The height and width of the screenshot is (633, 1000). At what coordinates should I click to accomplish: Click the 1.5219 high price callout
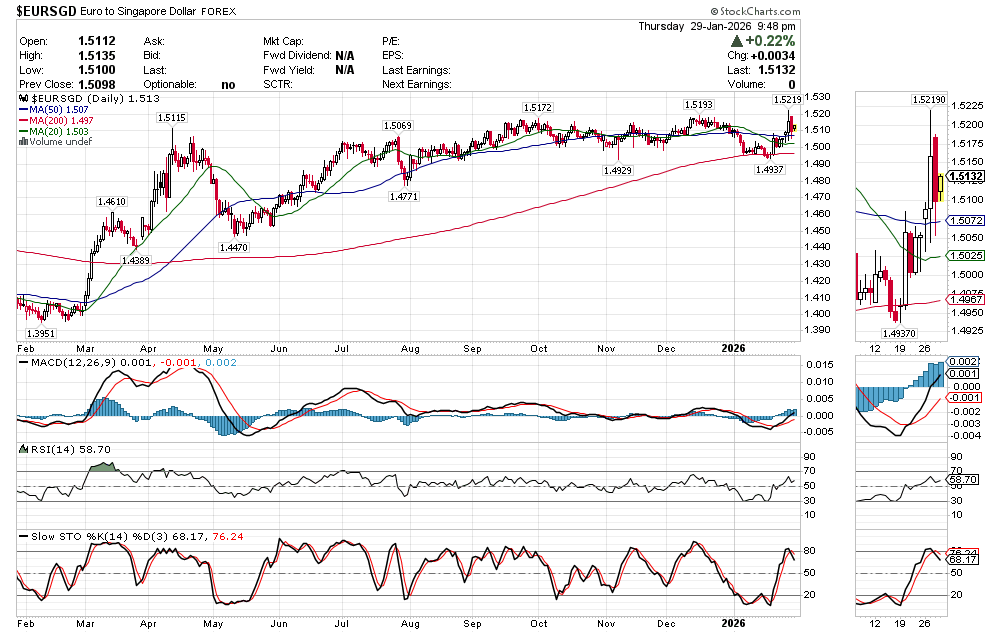tap(786, 100)
